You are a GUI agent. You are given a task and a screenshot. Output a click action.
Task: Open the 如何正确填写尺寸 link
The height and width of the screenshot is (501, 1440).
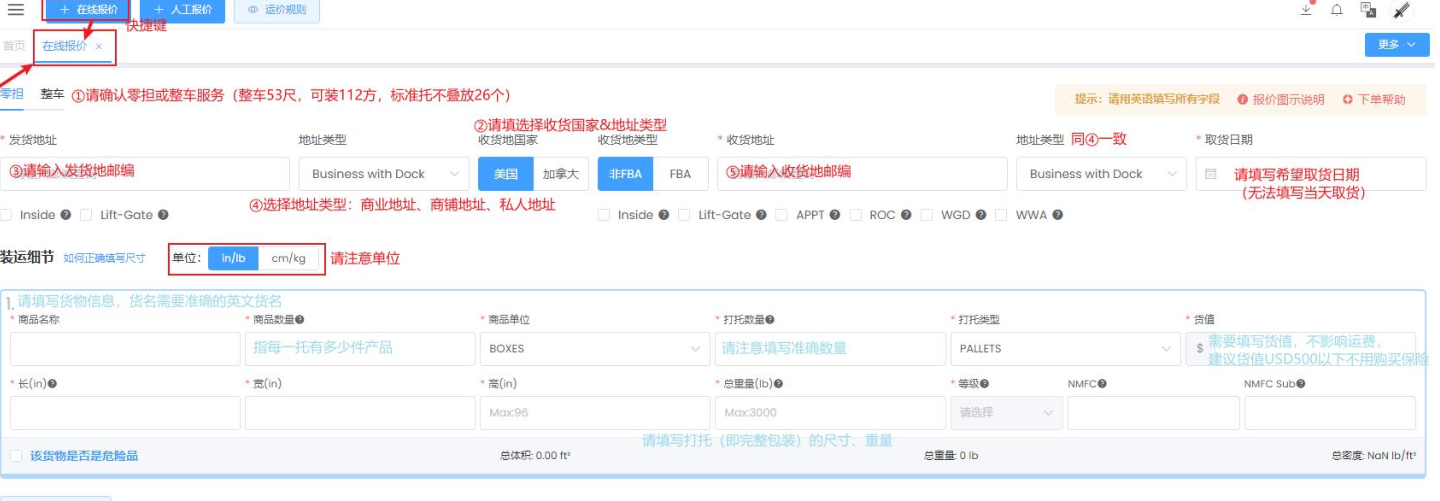[x=104, y=258]
